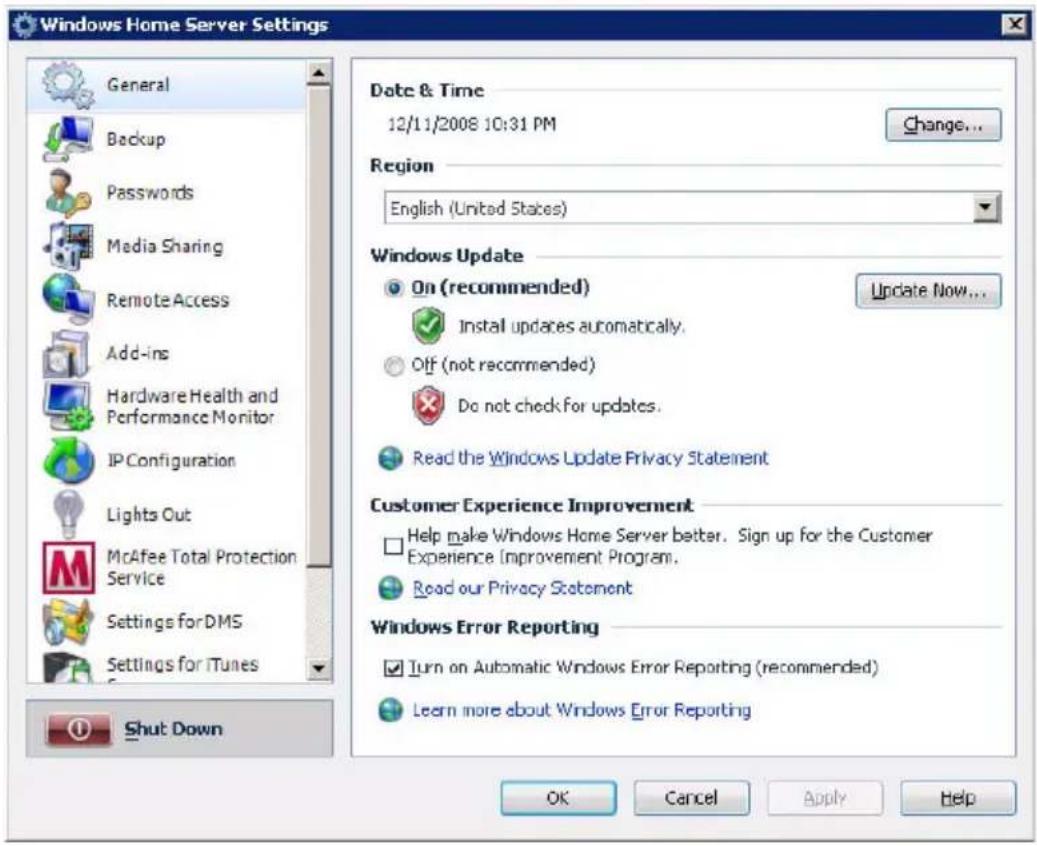Click the IP Configuration globe icon

[69, 460]
